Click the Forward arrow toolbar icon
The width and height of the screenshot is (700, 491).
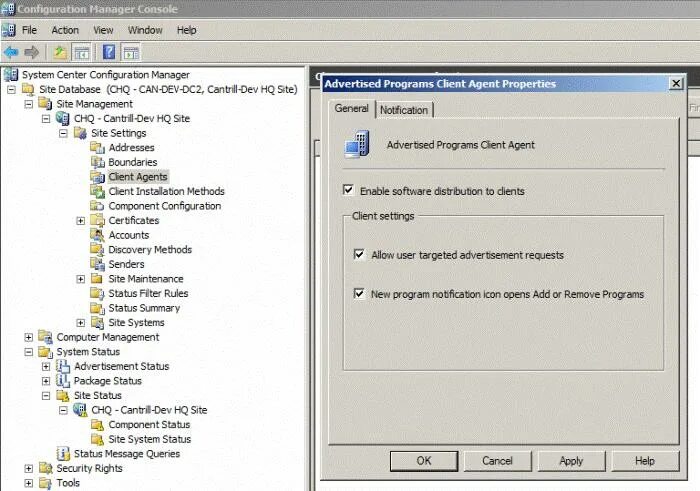click(x=31, y=53)
